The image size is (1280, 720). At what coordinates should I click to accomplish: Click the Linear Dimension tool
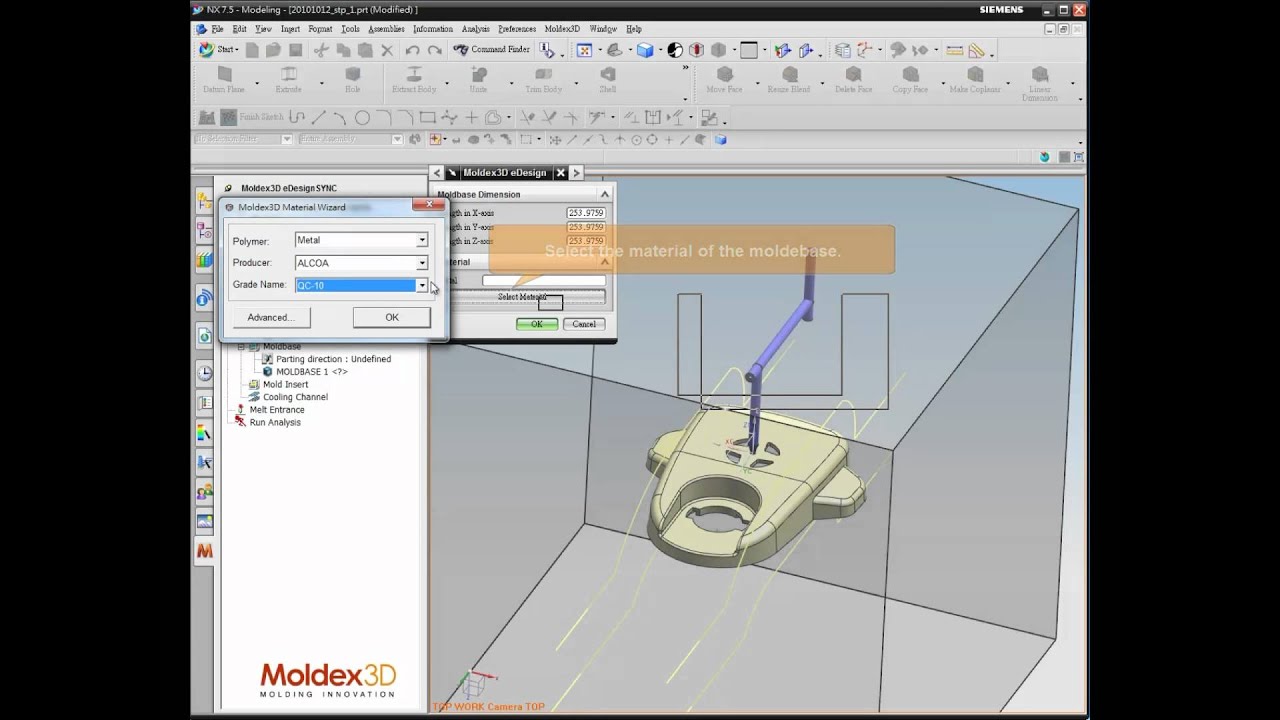tap(1040, 83)
